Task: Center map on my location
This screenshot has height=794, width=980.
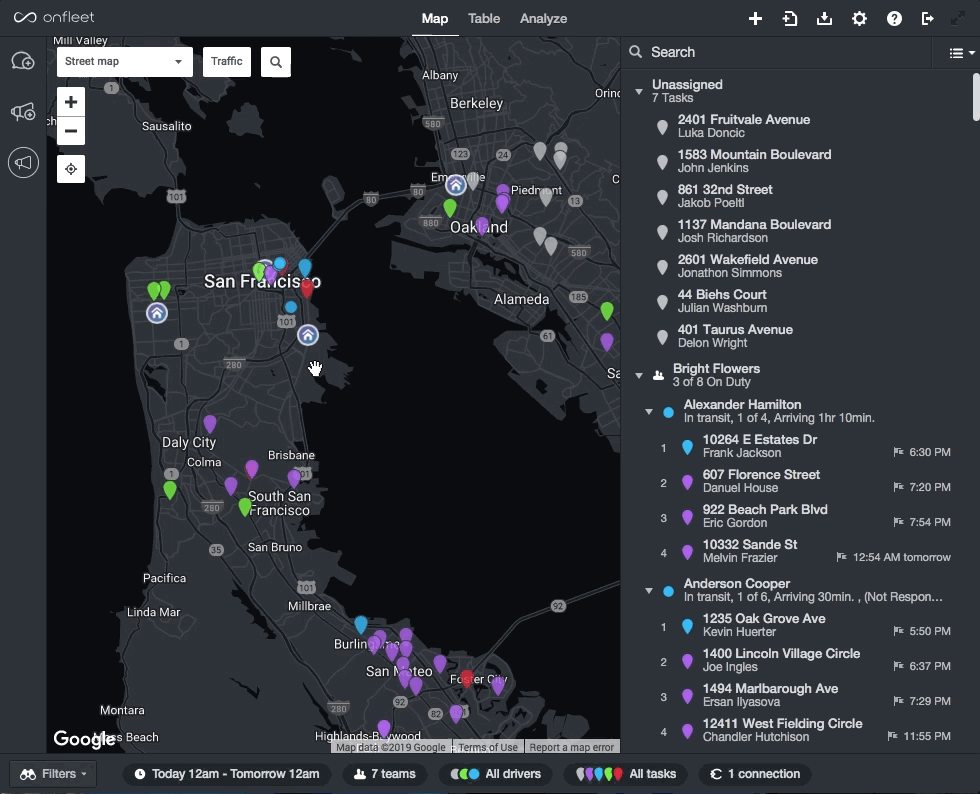Action: 71,169
